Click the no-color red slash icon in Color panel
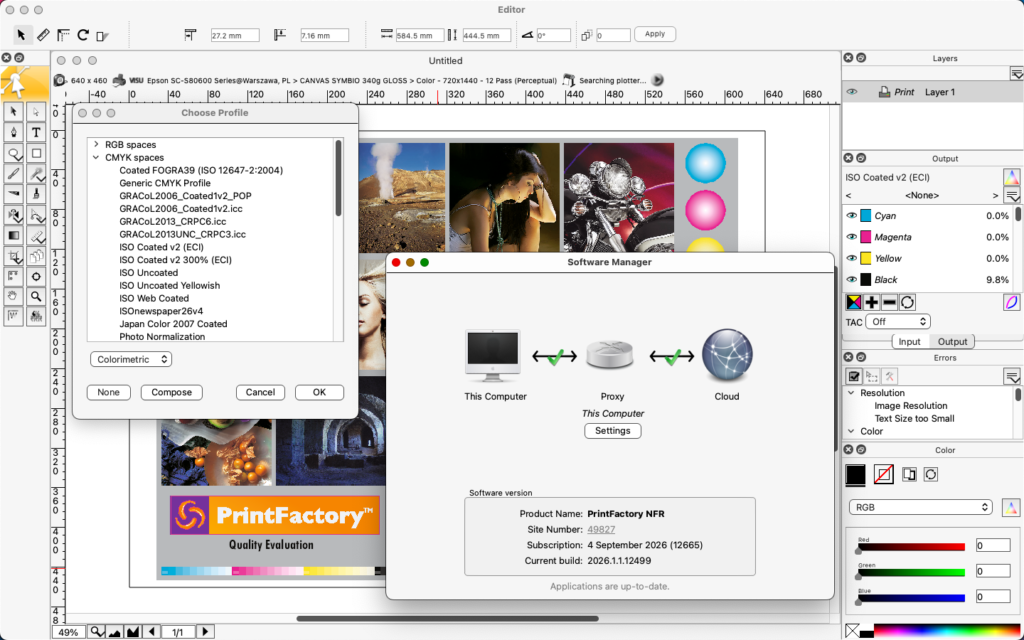The width and height of the screenshot is (1024, 640). [884, 474]
